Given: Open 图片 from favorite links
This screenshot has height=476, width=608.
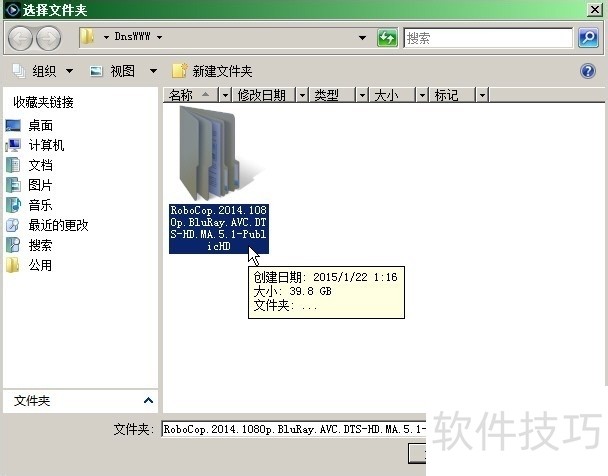Looking at the screenshot, I should (x=40, y=185).
